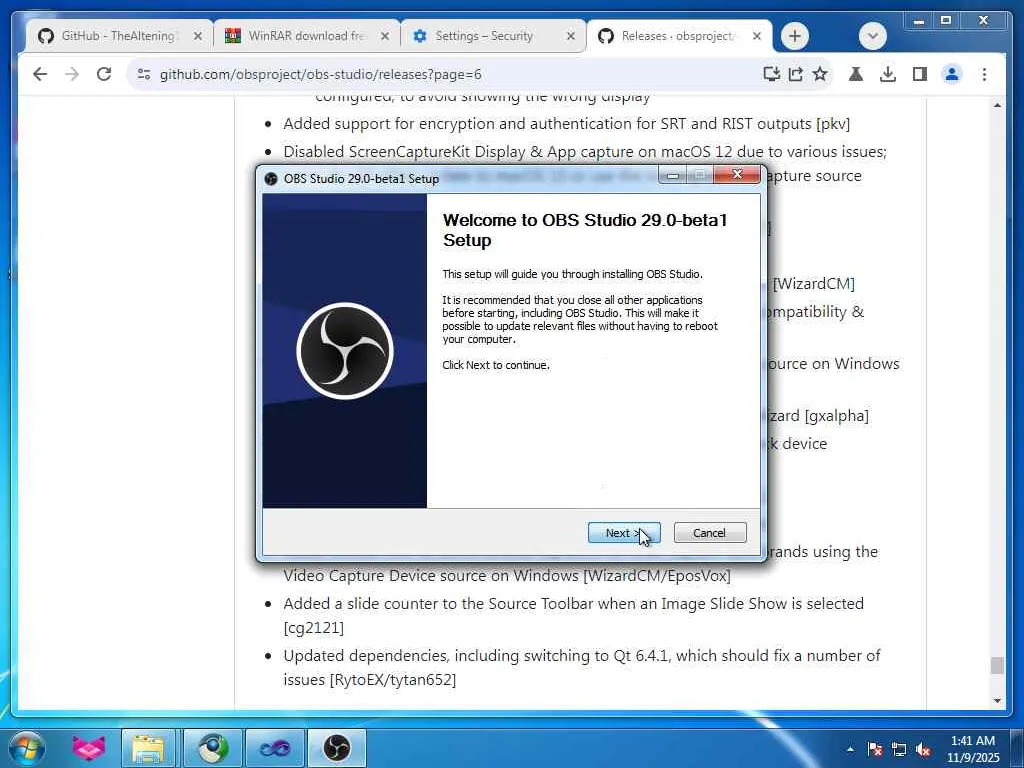Select the Releases · obsproject tab
This screenshot has width=1024, height=768.
[x=677, y=36]
